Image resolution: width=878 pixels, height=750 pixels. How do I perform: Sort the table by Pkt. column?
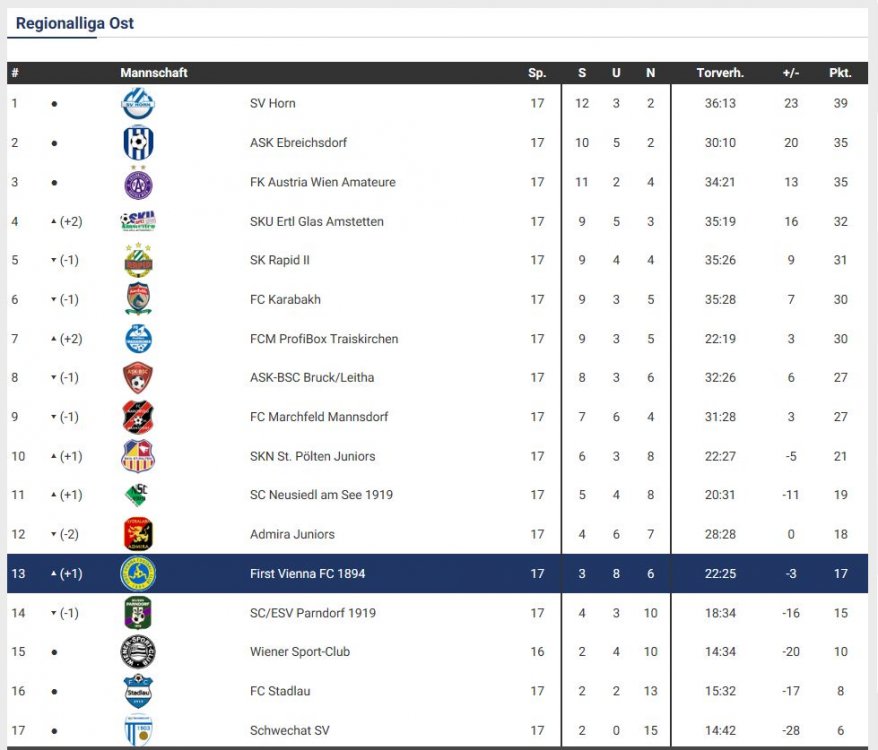[840, 73]
